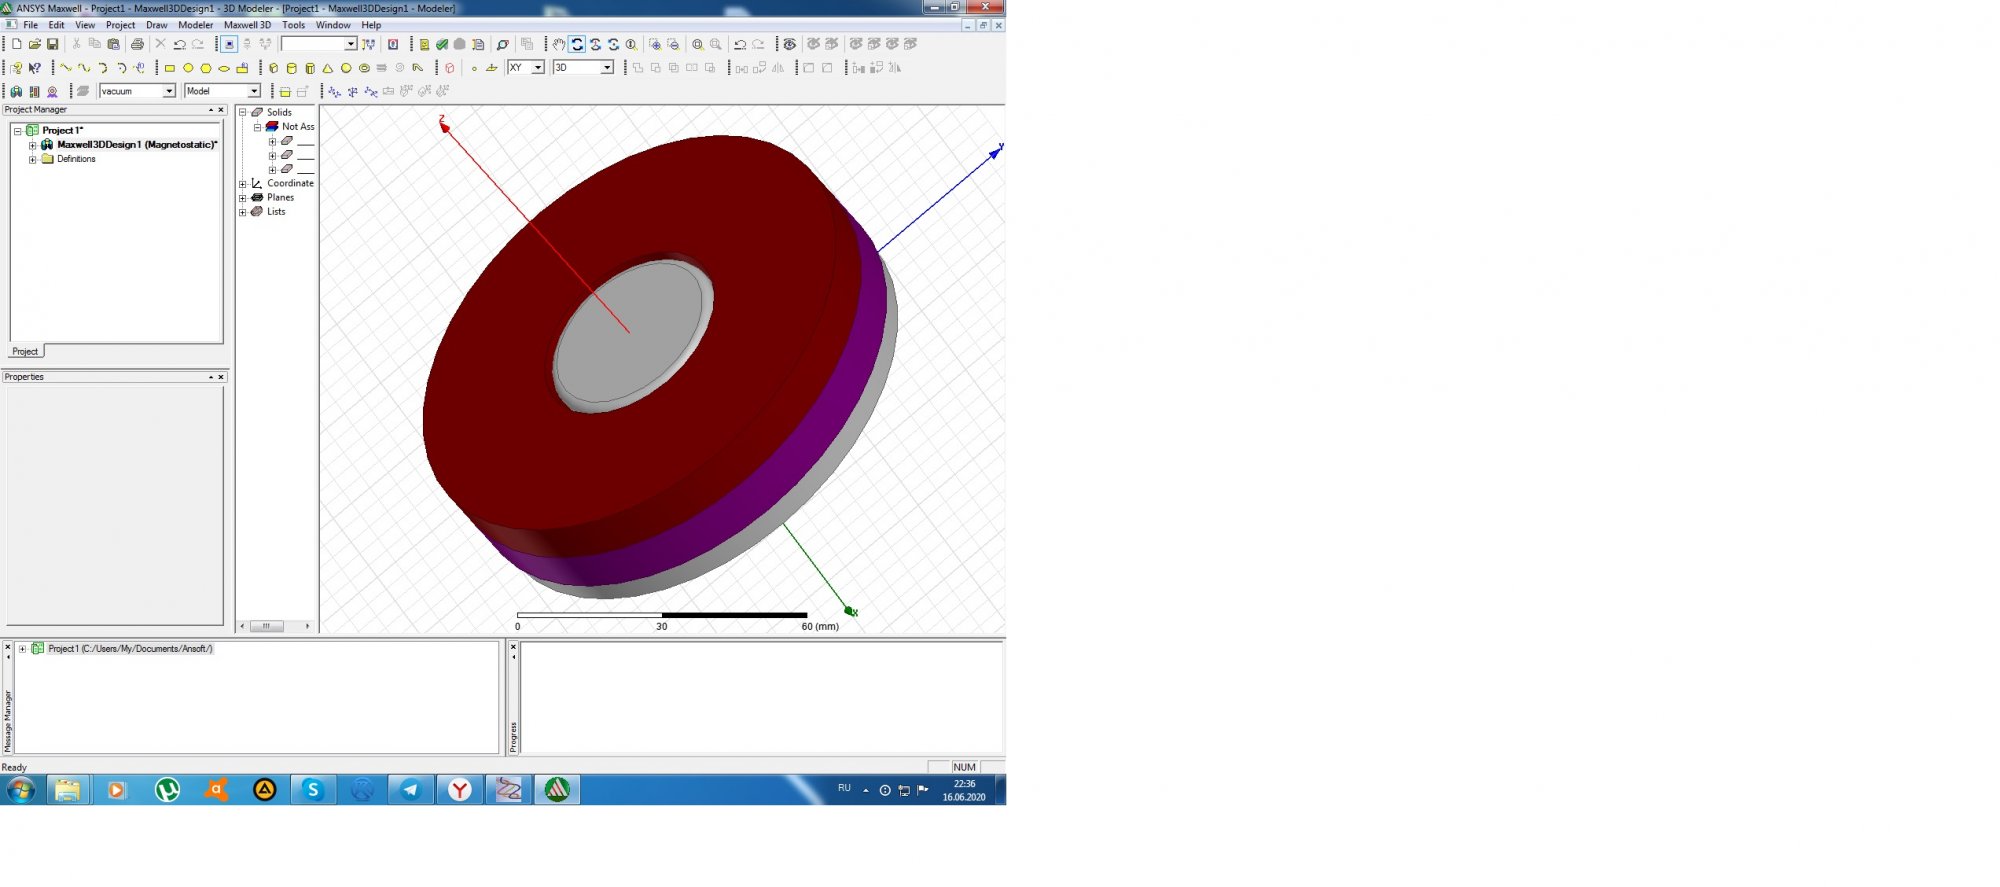Expand Project1 in the Message Manager
This screenshot has width=2000, height=887.
pos(23,649)
